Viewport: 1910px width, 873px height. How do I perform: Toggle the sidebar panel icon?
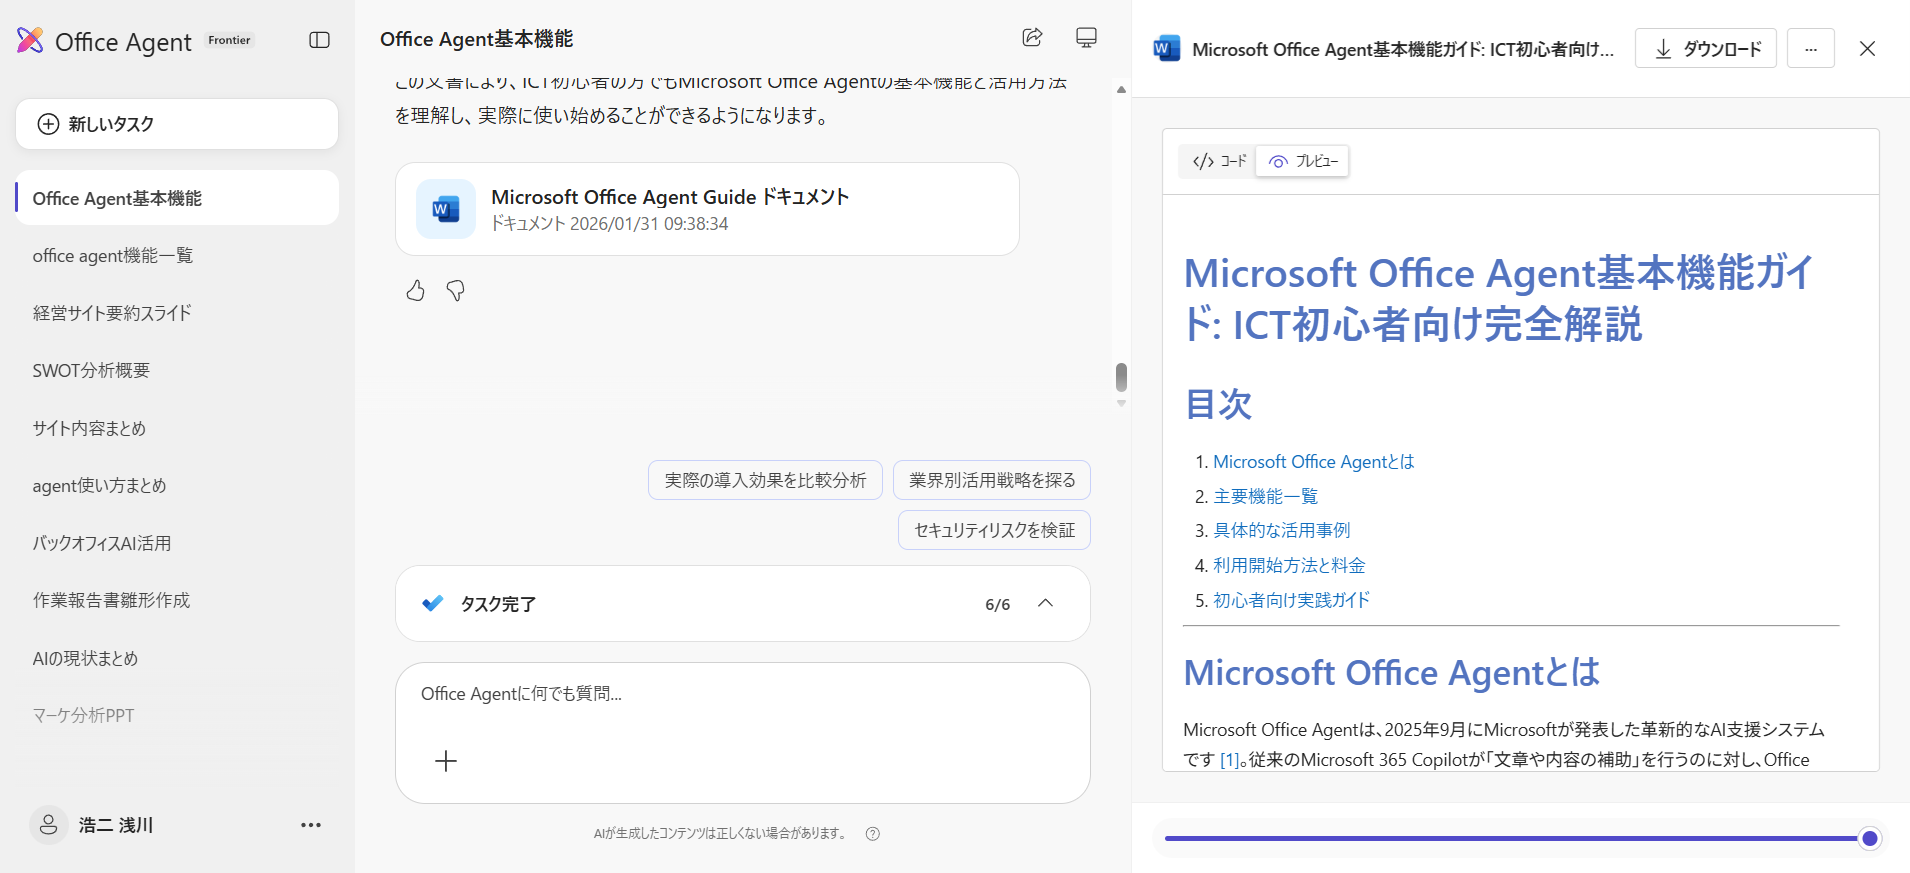pos(319,40)
